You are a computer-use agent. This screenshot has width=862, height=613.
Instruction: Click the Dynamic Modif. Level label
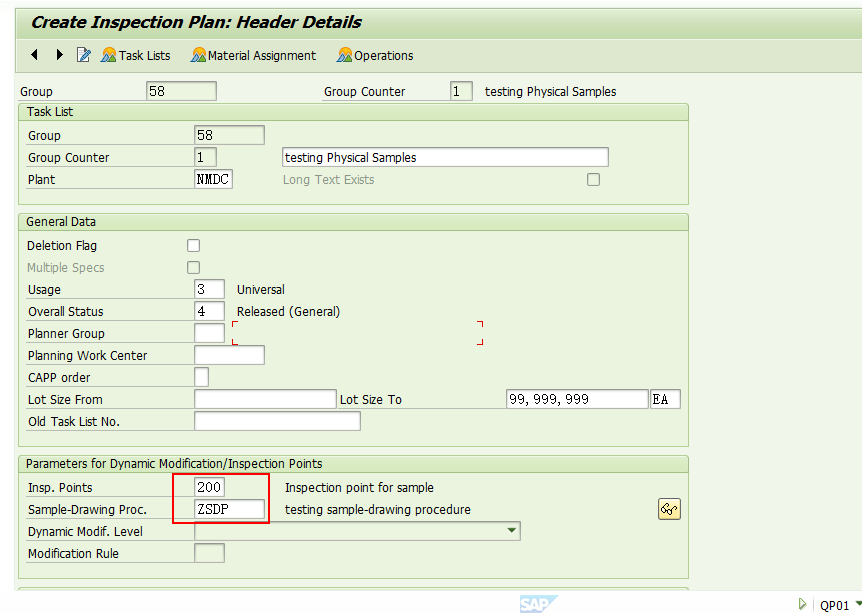click(x=85, y=532)
